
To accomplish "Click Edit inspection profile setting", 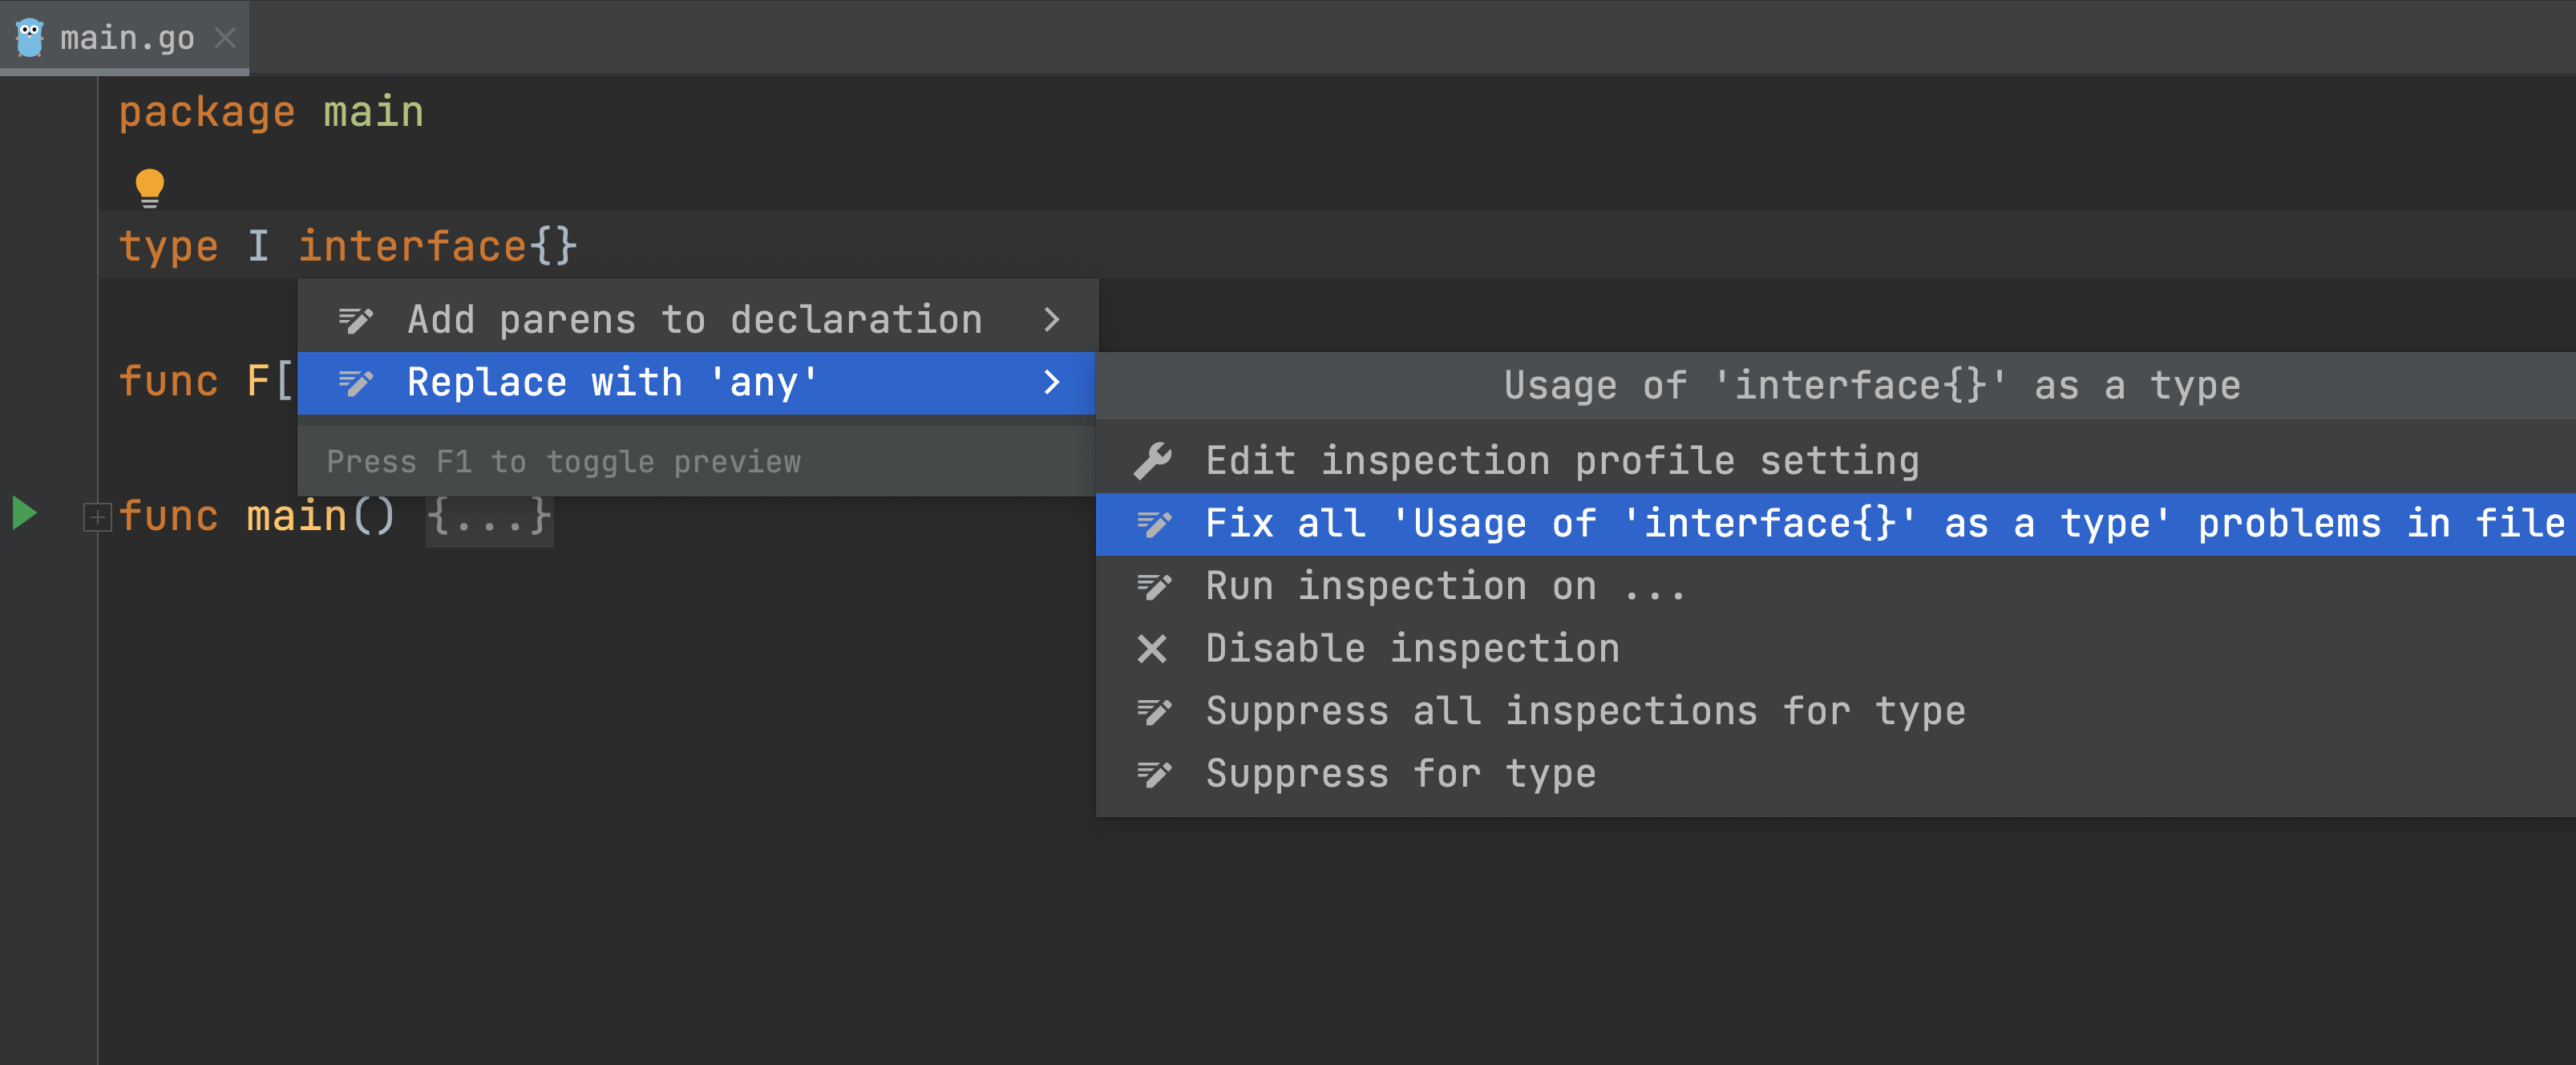I will 1561,461.
